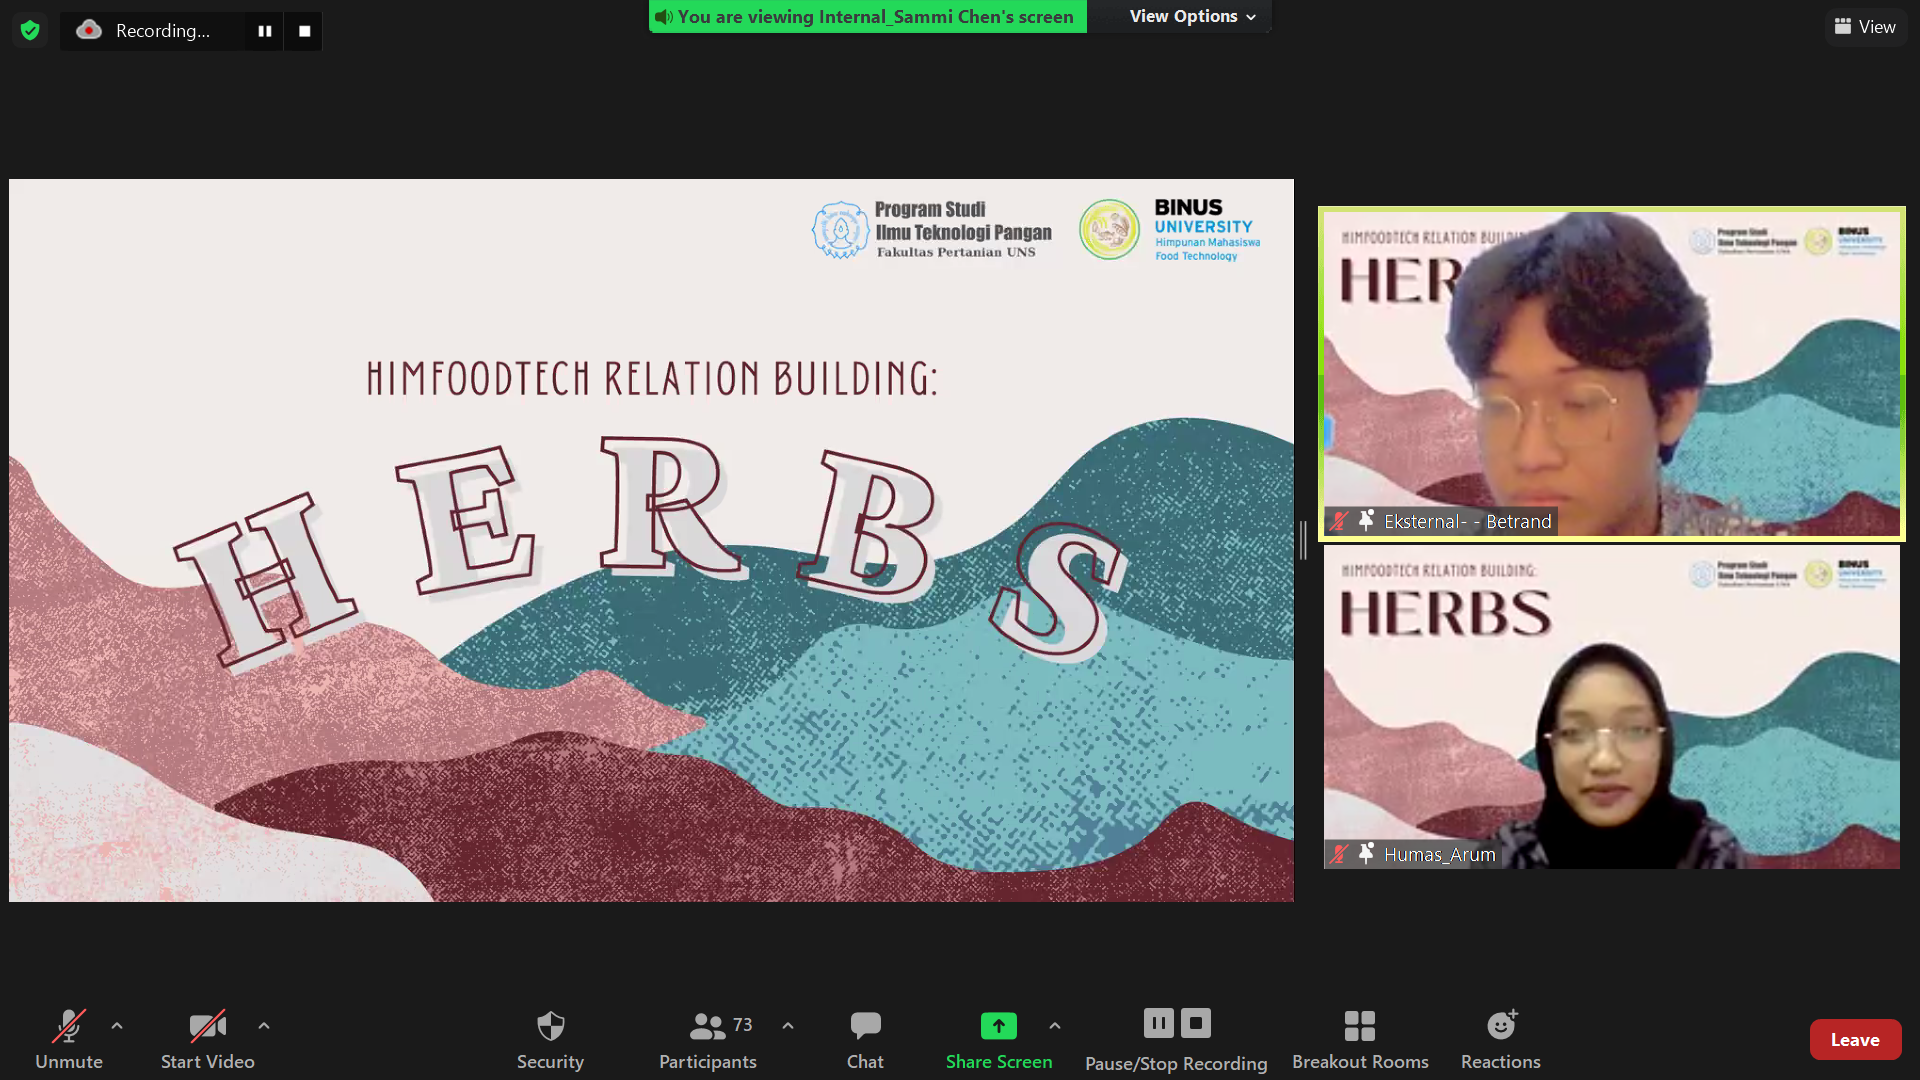Click the HIMFOODTECH RELATION BUILDING title text

651,379
